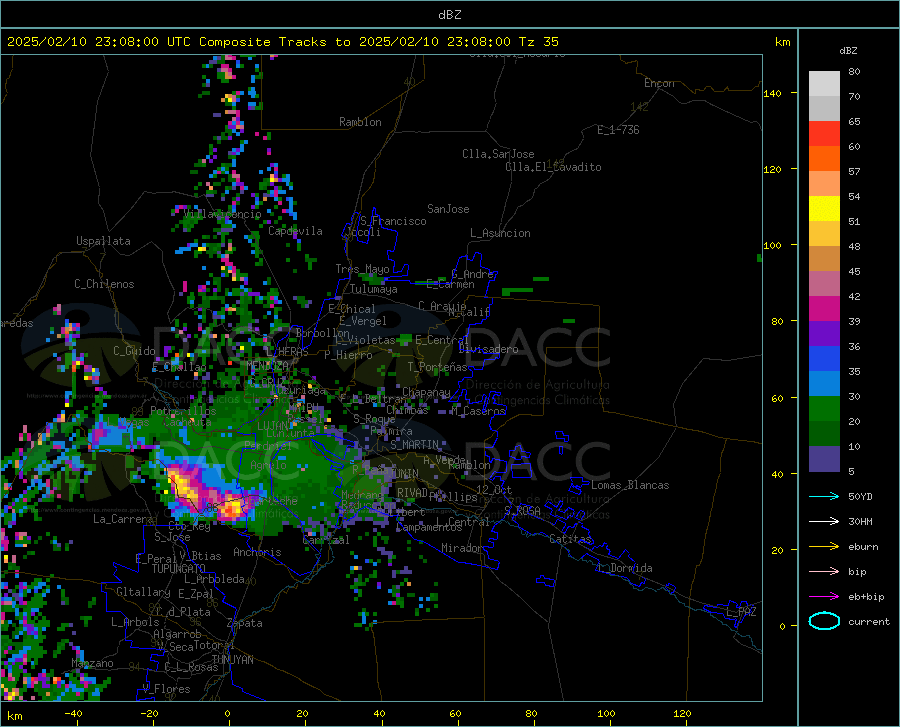Click the 'TUPUNGATO' map label

(x=179, y=569)
